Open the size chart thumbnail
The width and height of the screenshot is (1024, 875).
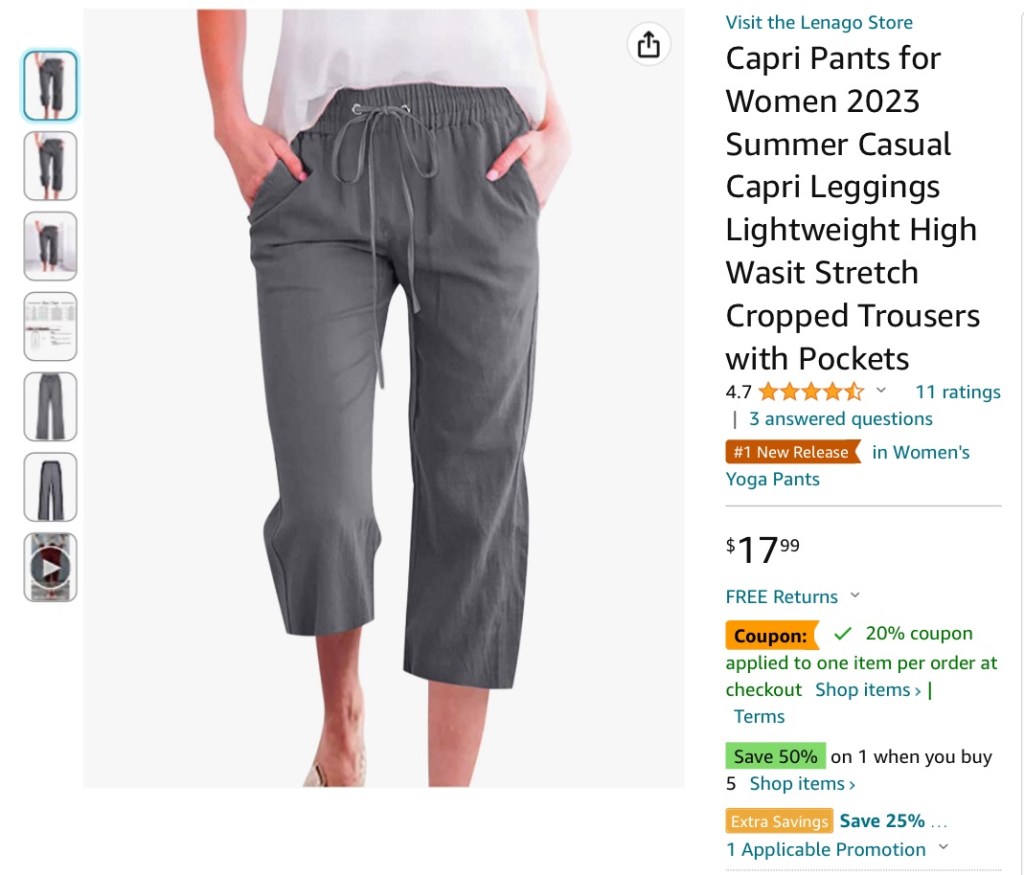[x=50, y=326]
